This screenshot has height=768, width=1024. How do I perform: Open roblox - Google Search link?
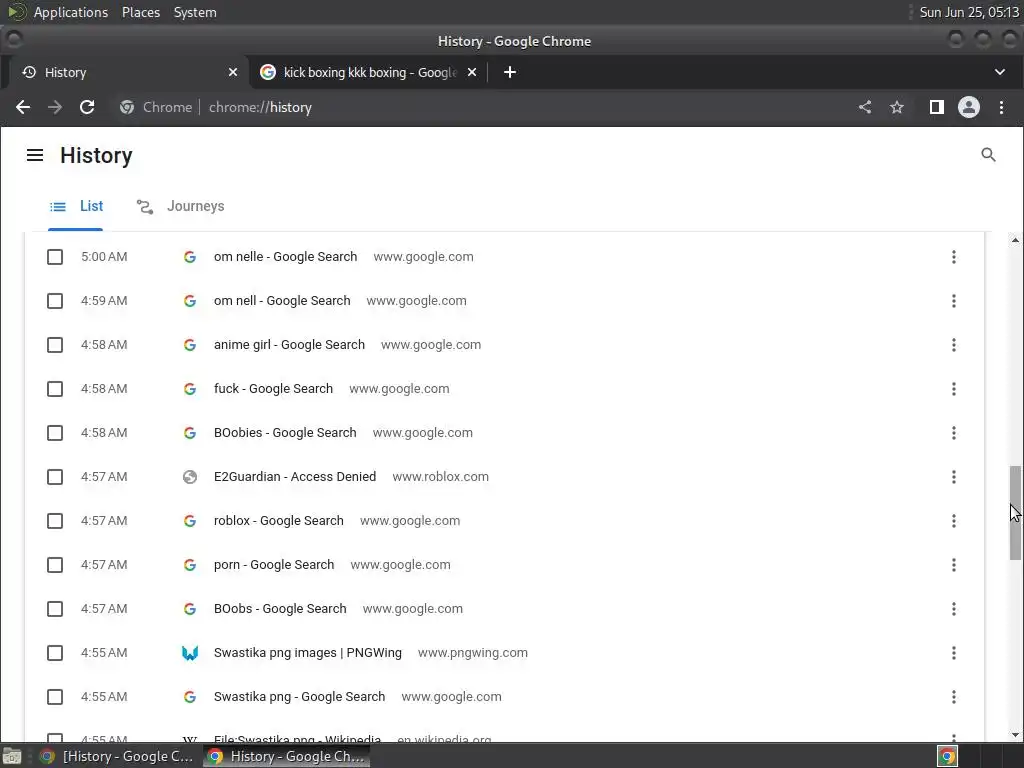pos(278,520)
